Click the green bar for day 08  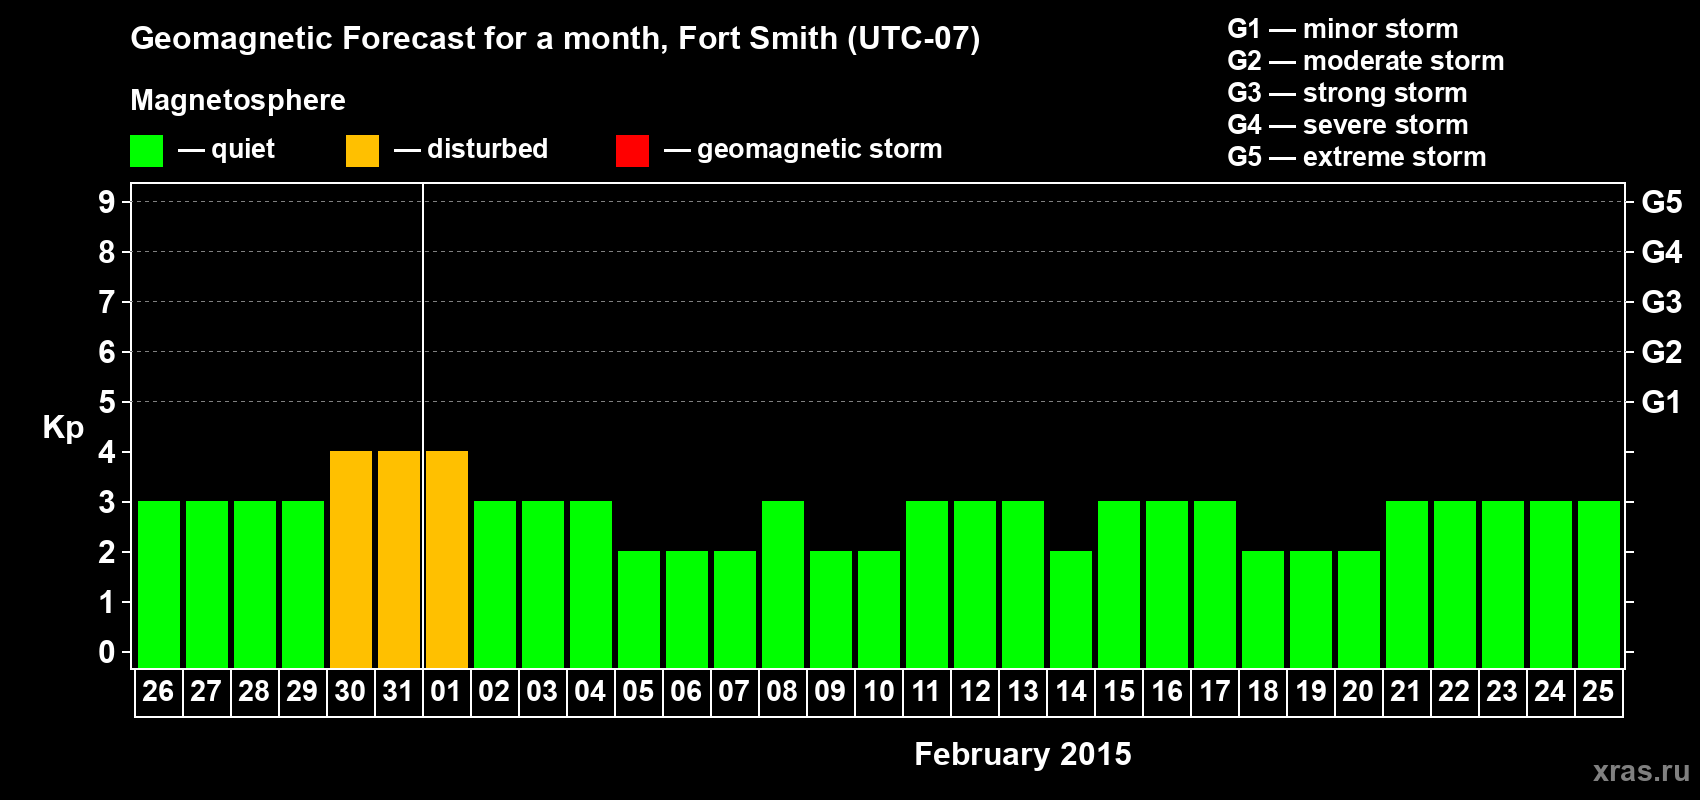[783, 584]
